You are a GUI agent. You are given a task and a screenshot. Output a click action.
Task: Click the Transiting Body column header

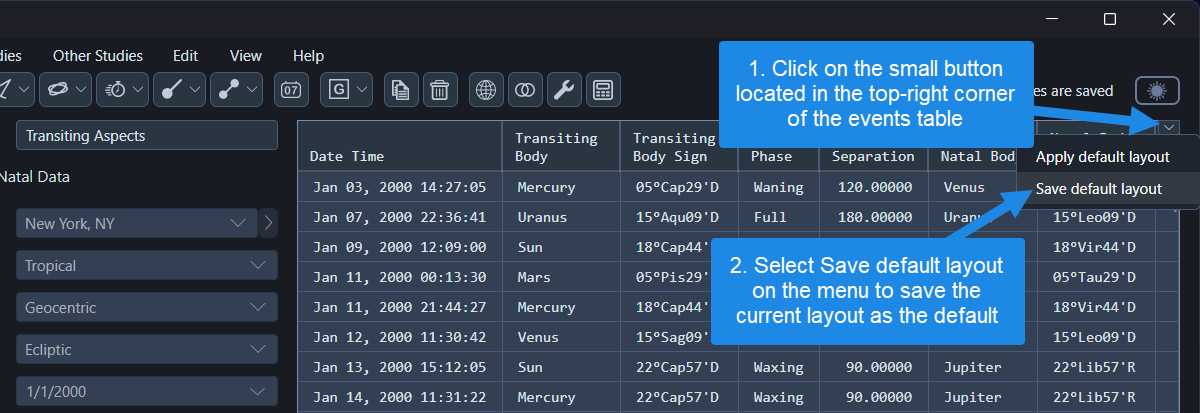(x=561, y=146)
